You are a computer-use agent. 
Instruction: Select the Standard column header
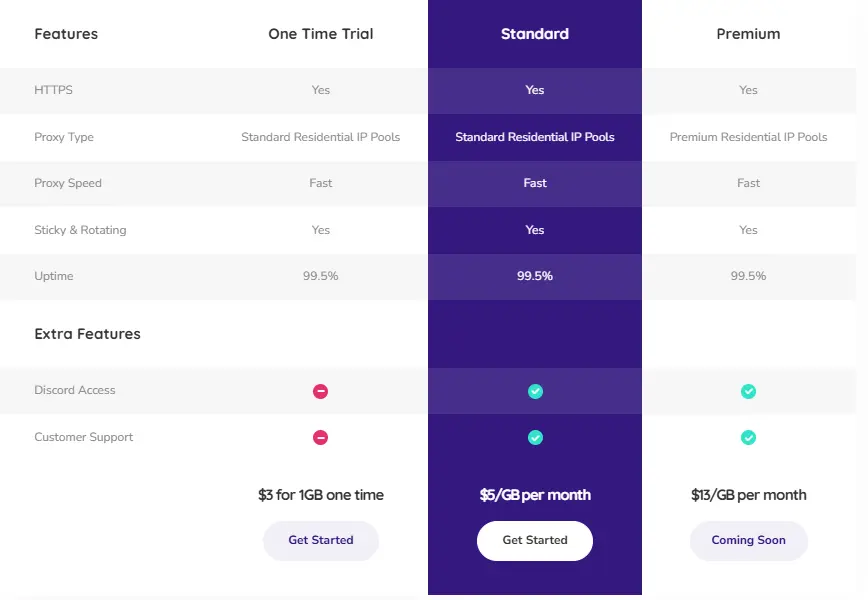[534, 33]
